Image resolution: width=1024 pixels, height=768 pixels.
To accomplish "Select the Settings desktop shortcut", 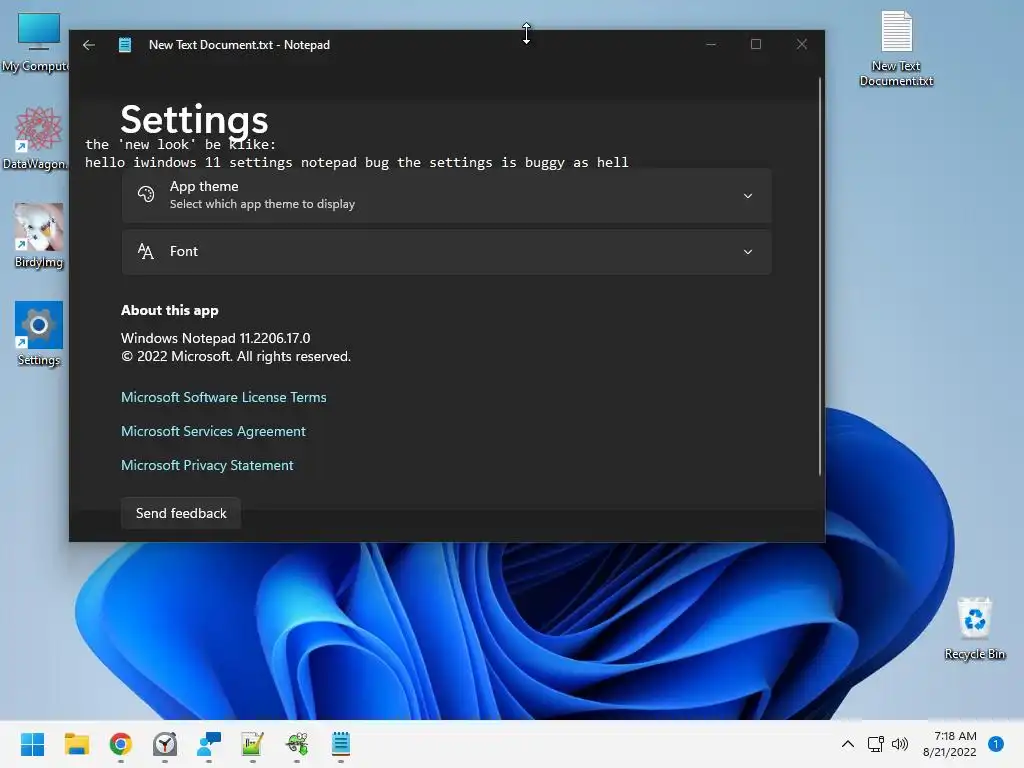I will tap(39, 334).
